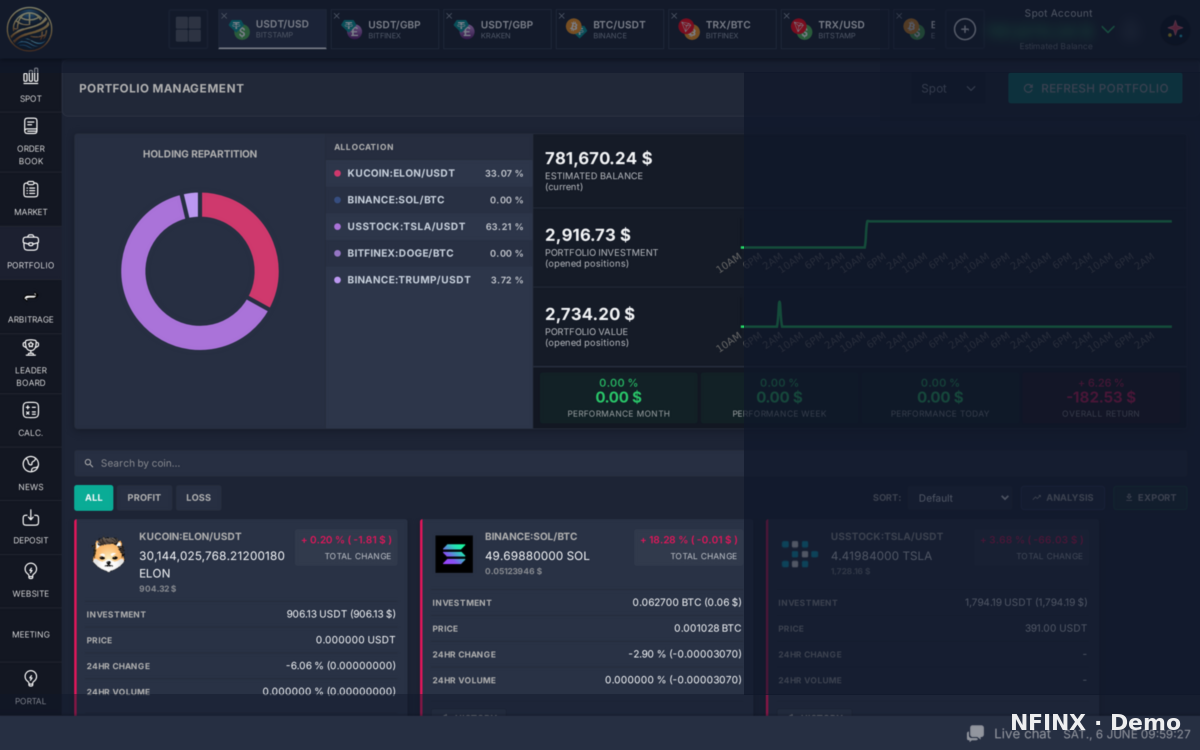
Task: Switch to BTC/USDT Binance tab
Action: [x=609, y=29]
